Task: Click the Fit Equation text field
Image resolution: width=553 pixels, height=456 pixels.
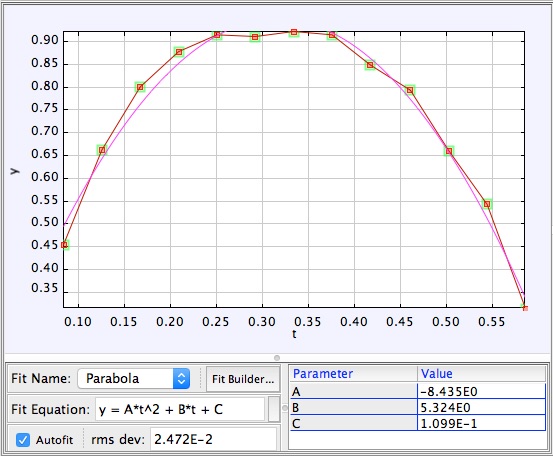Action: tap(180, 409)
